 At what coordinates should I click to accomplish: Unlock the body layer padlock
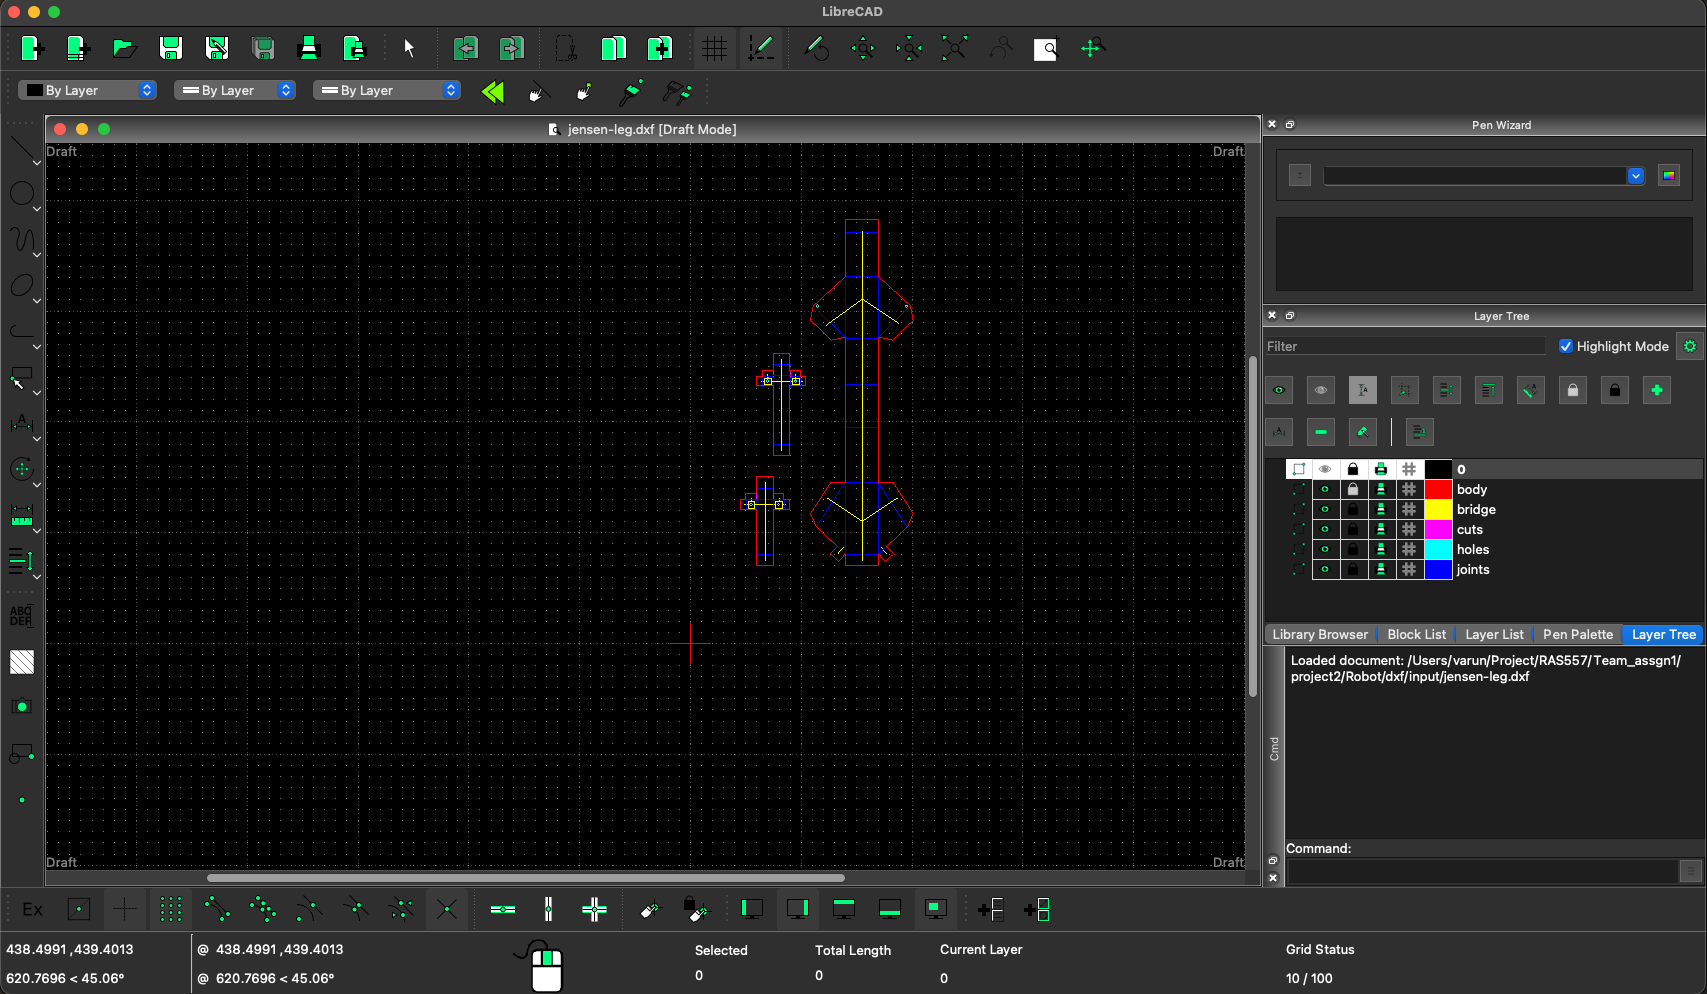click(1353, 489)
